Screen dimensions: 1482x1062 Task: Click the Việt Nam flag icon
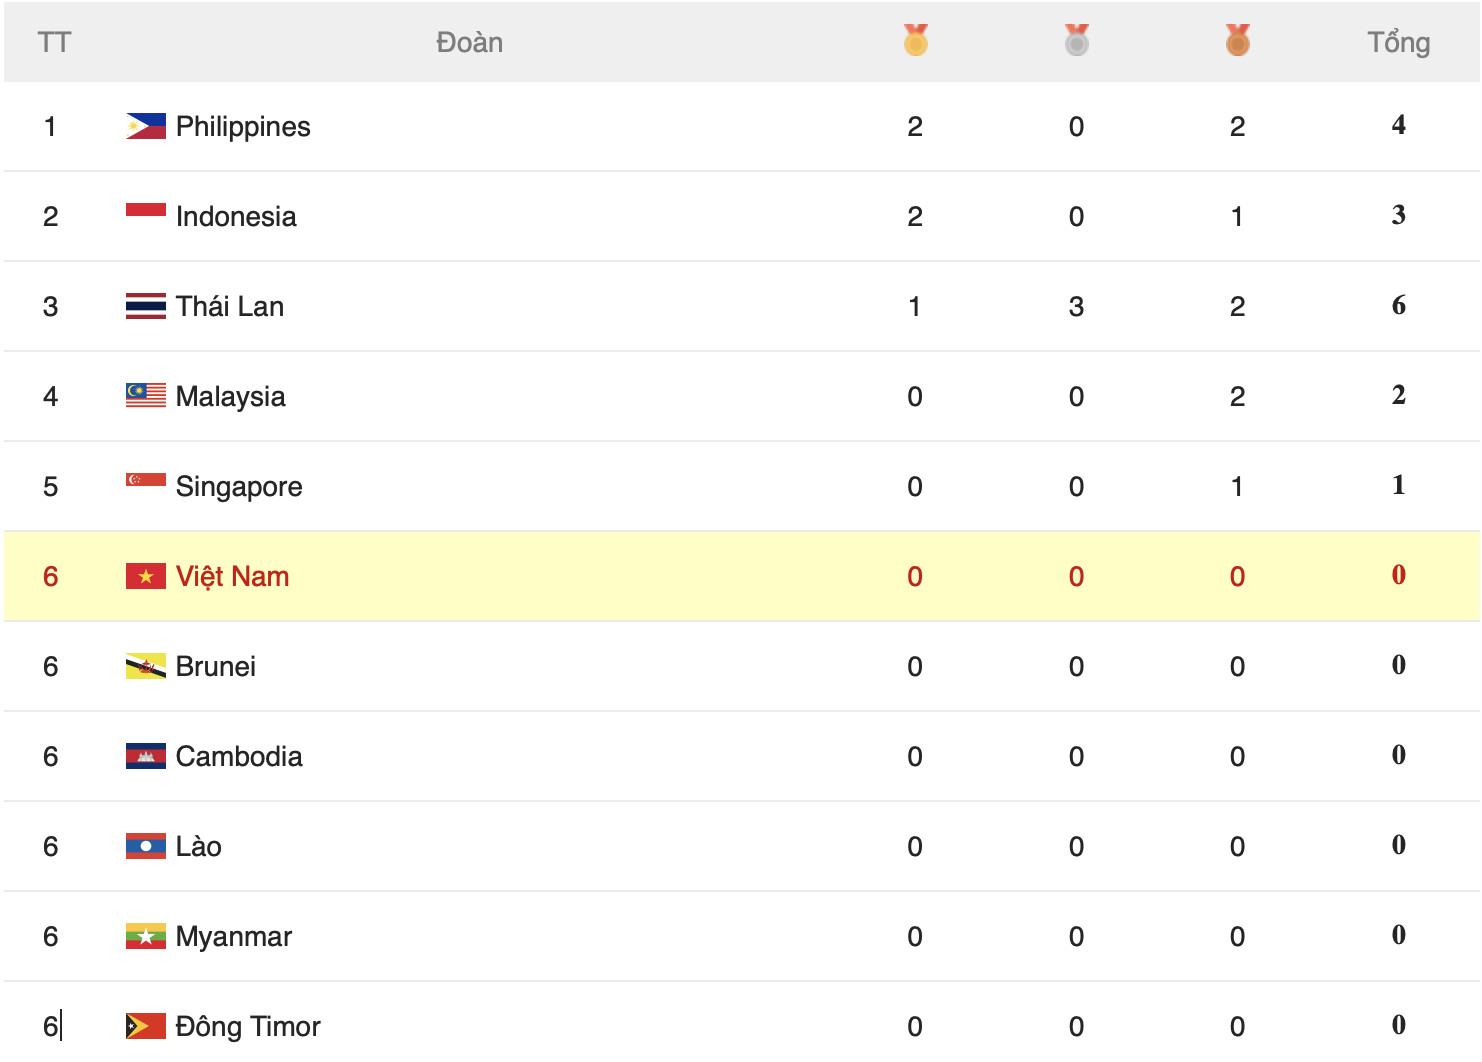point(146,576)
